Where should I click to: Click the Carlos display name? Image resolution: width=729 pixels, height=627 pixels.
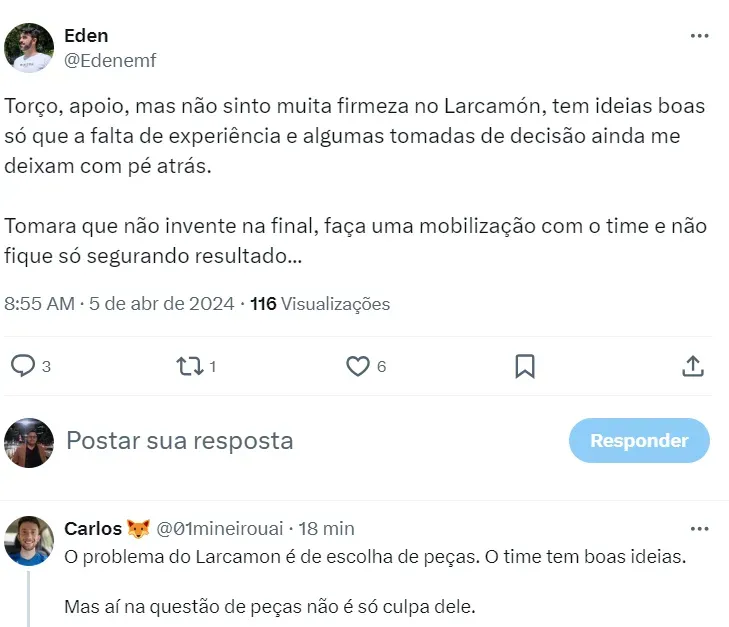[x=93, y=528]
